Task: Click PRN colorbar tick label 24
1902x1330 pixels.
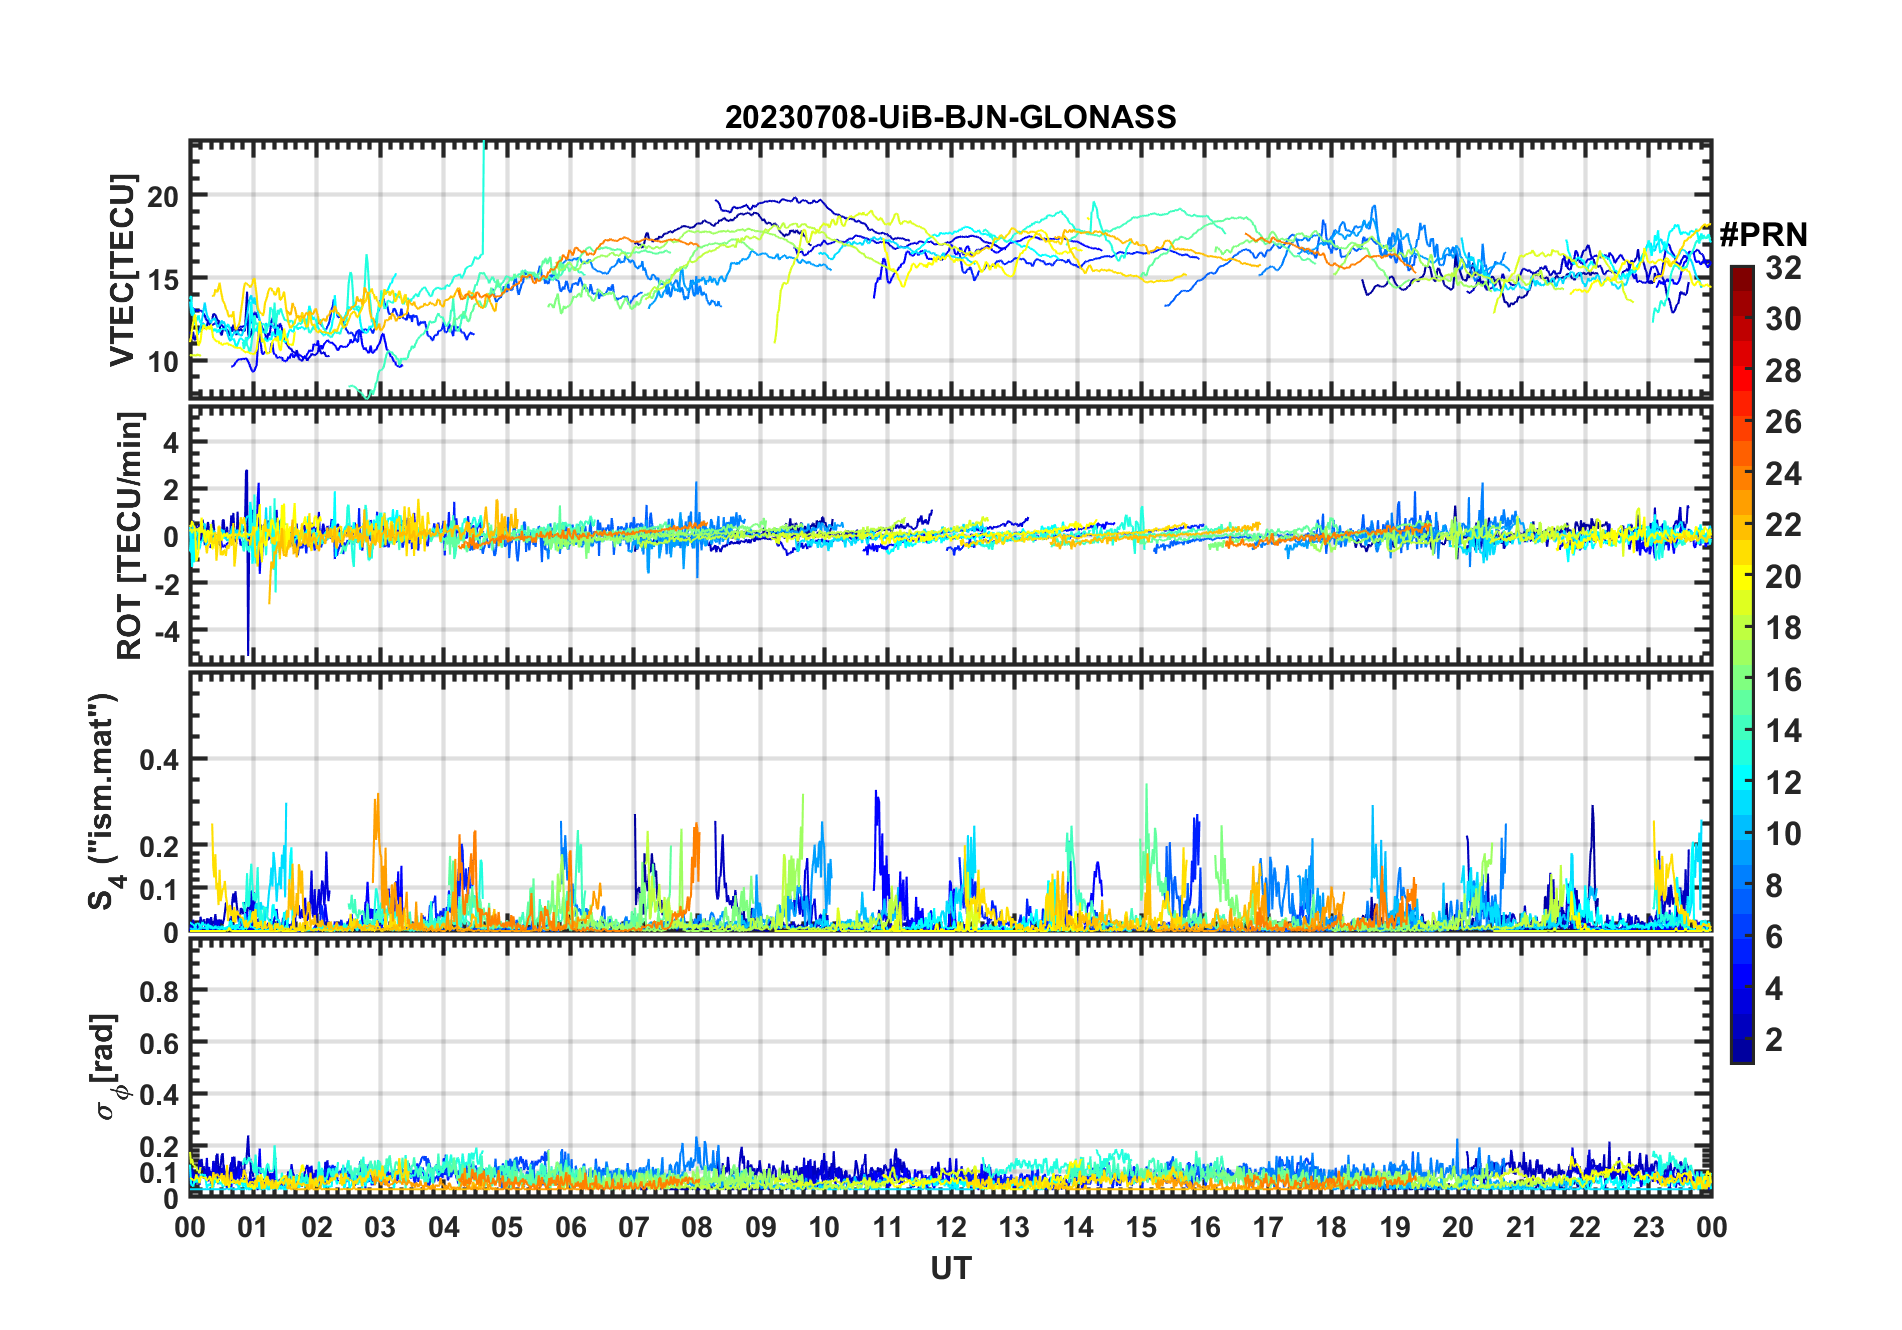Action: [x=1783, y=473]
